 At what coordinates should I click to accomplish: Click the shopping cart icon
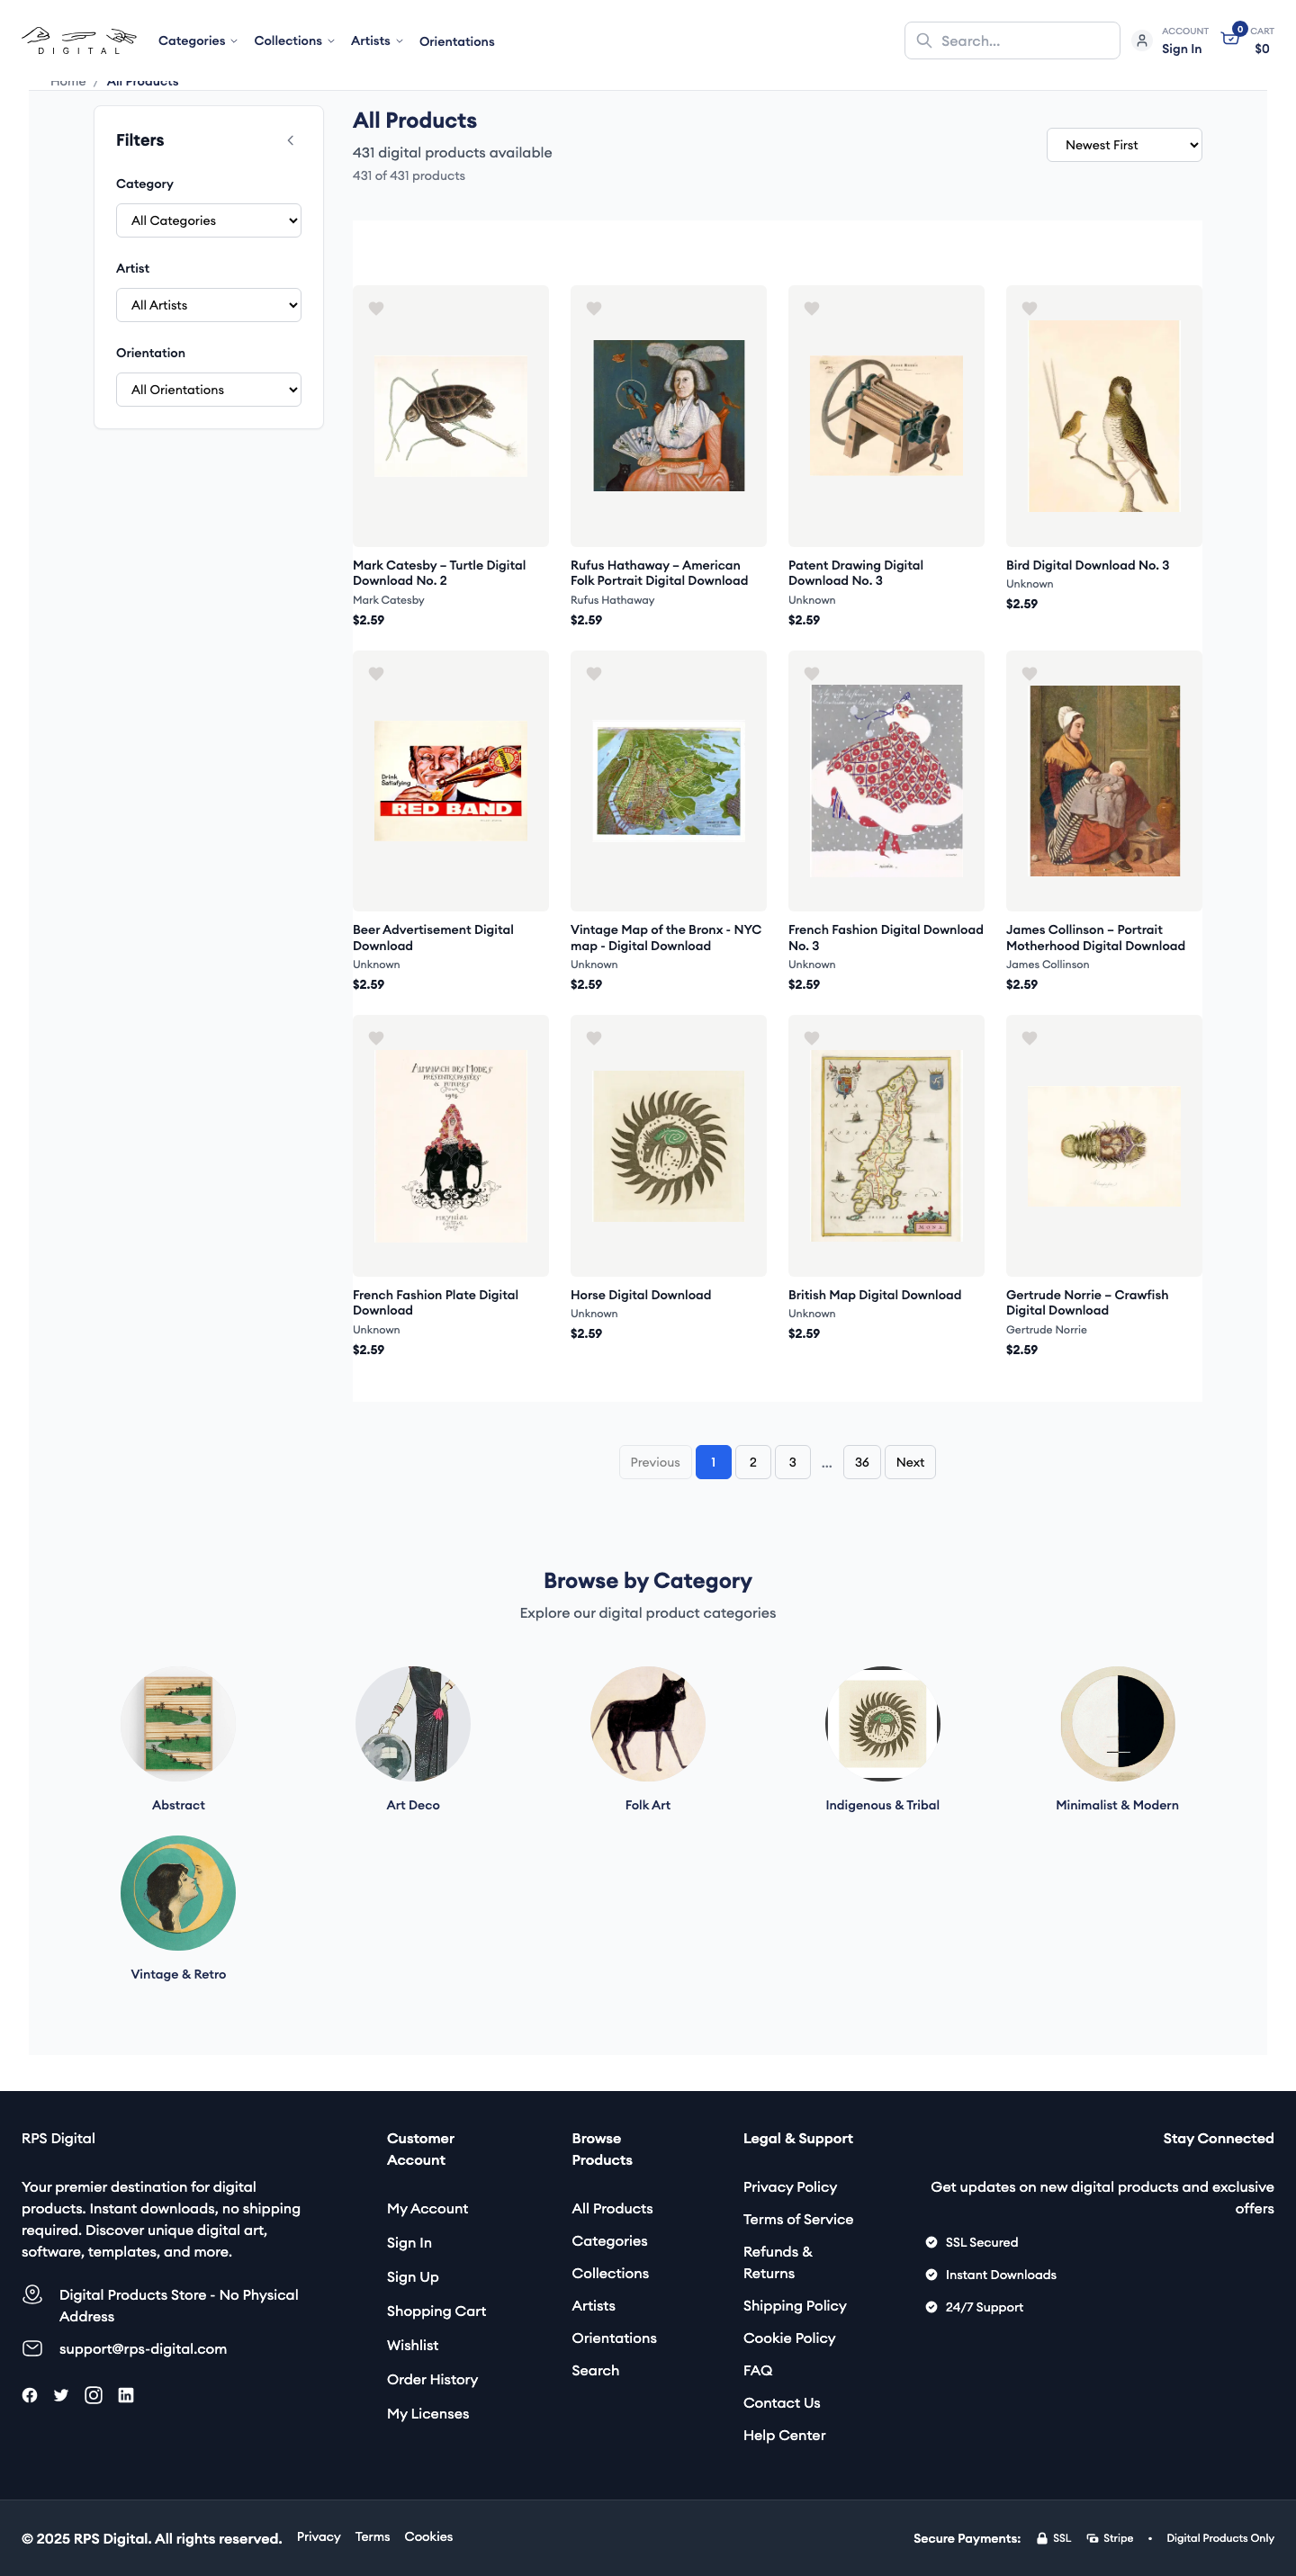click(1231, 40)
